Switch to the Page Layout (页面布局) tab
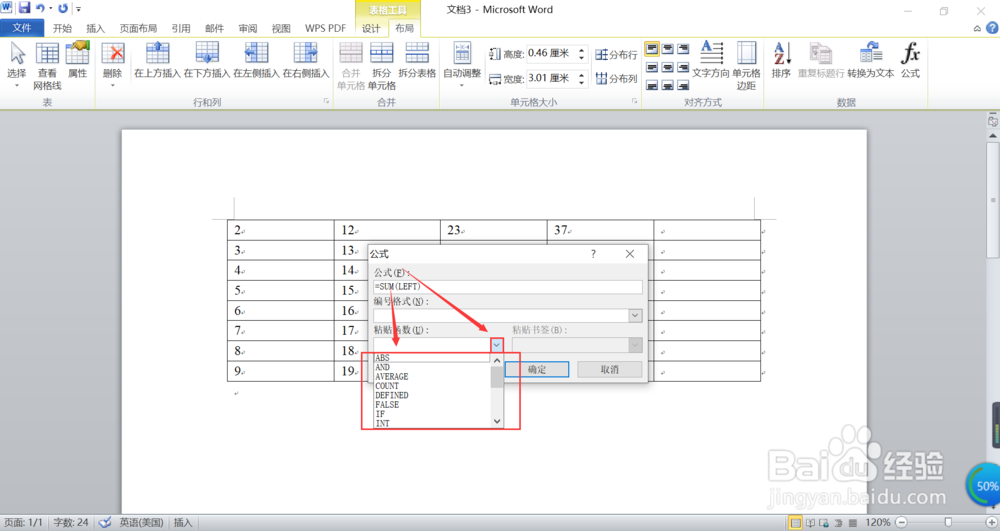Viewport: 1000px width, 531px height. click(x=138, y=28)
